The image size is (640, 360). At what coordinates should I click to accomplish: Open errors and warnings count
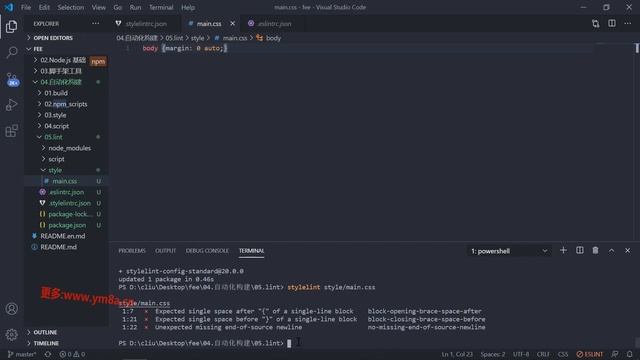coord(72,354)
